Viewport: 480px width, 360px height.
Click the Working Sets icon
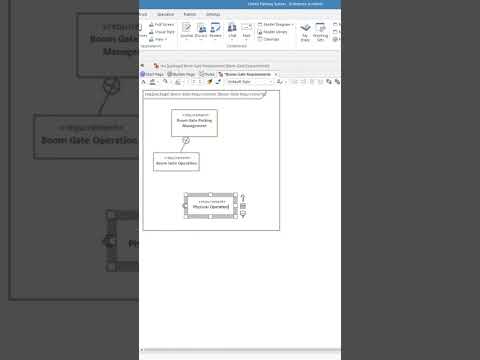click(x=320, y=32)
